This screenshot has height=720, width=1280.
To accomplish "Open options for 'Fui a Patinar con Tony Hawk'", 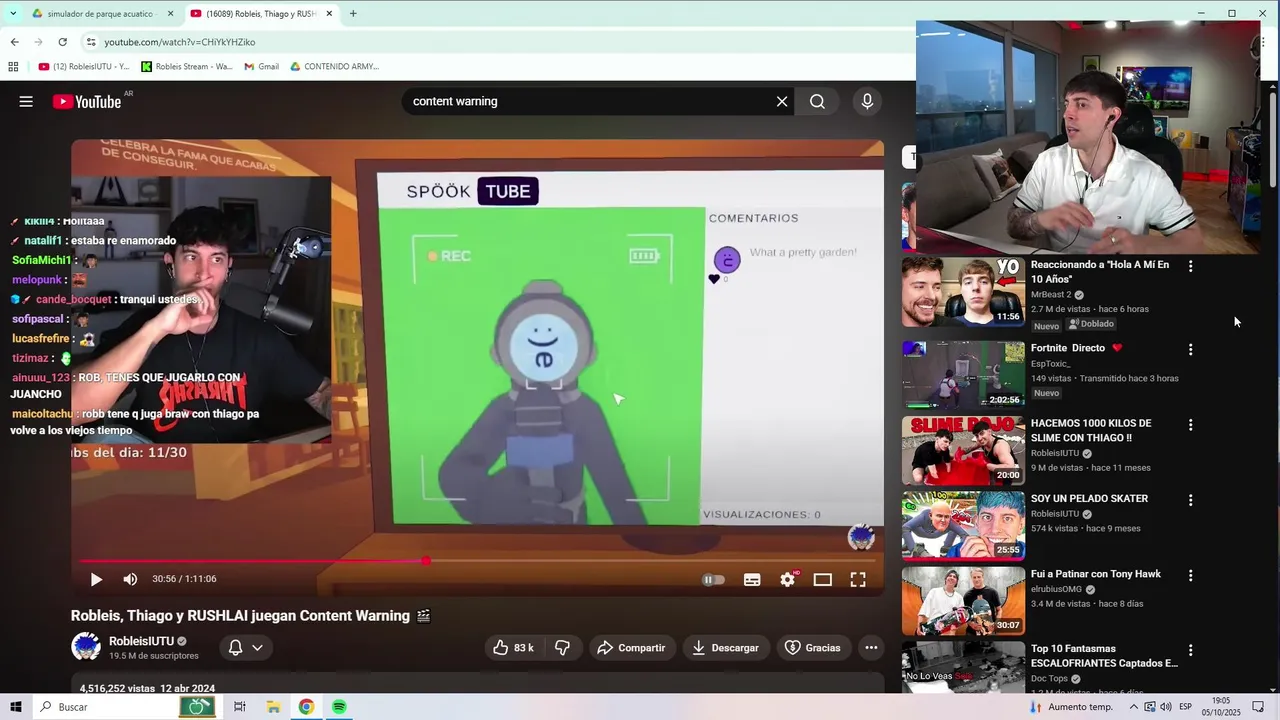I will [x=1190, y=576].
